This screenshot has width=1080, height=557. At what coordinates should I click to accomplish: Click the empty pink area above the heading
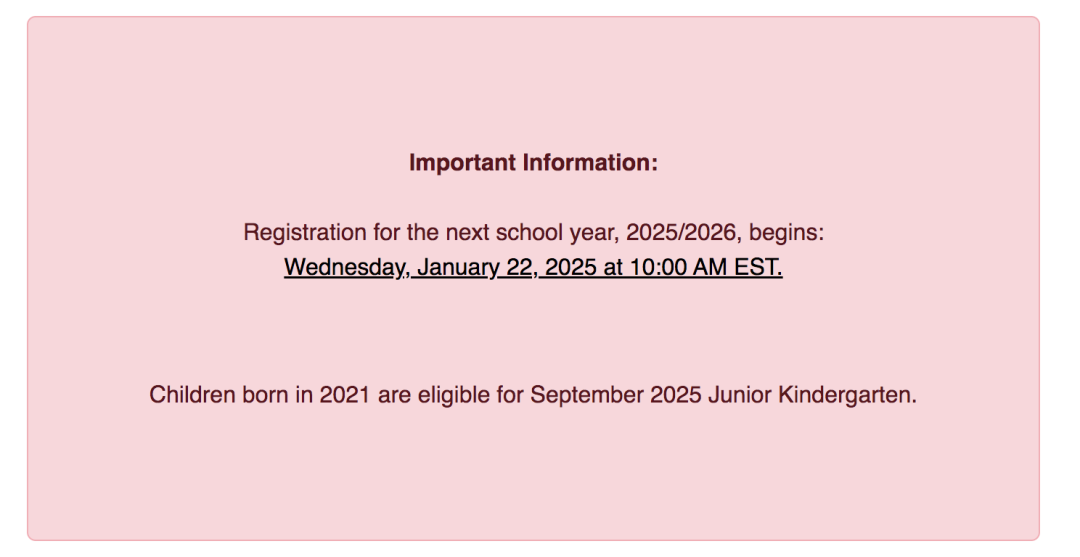[533, 83]
